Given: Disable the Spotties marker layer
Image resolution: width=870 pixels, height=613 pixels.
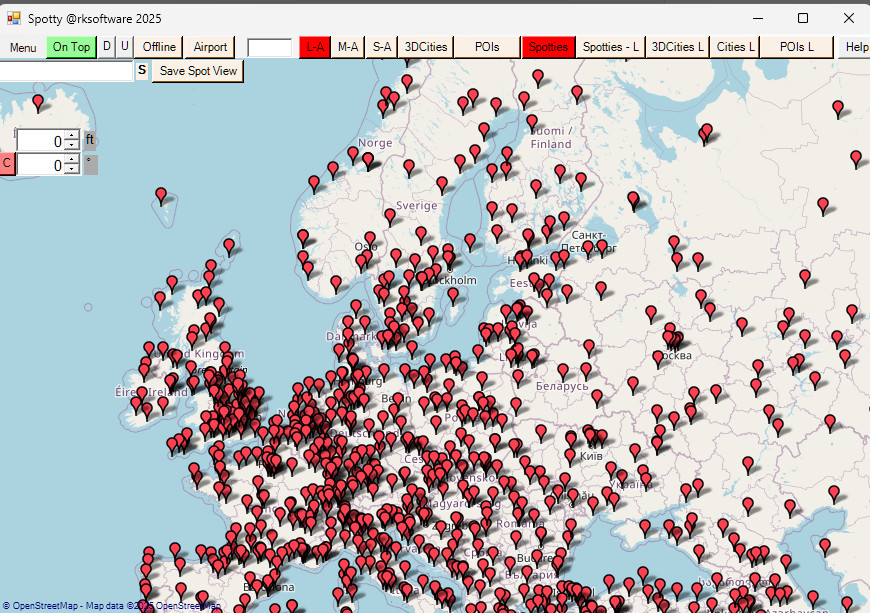Looking at the screenshot, I should (548, 47).
